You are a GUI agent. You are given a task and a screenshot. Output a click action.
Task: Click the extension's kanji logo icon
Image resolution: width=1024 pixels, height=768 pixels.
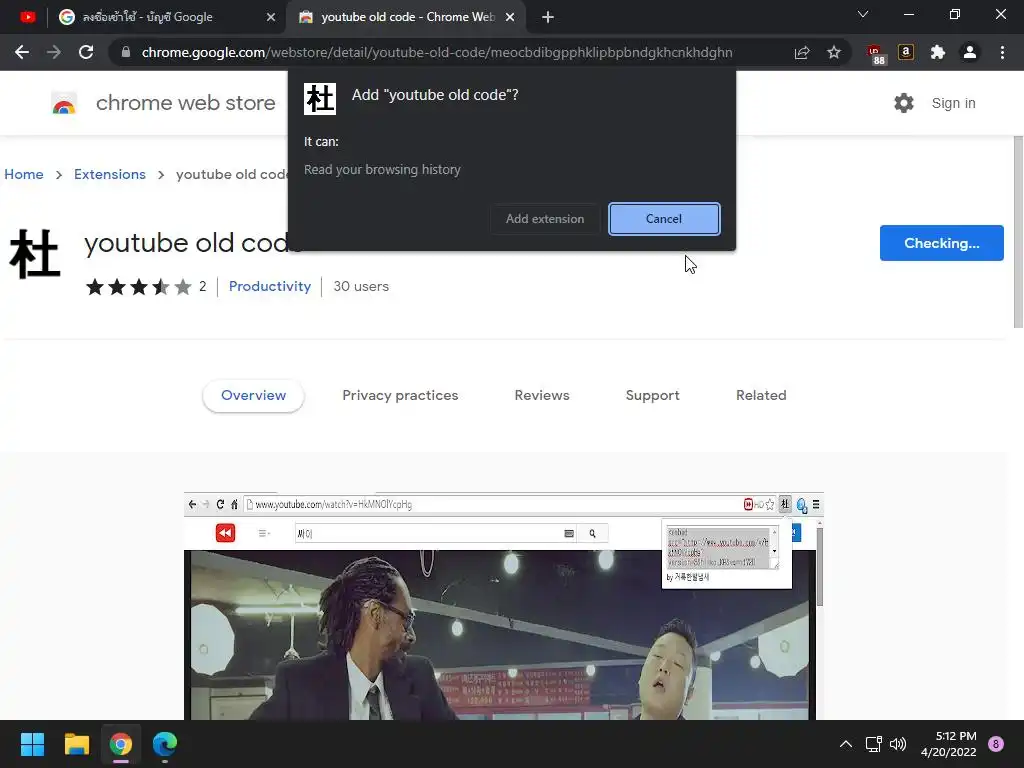[x=35, y=253]
